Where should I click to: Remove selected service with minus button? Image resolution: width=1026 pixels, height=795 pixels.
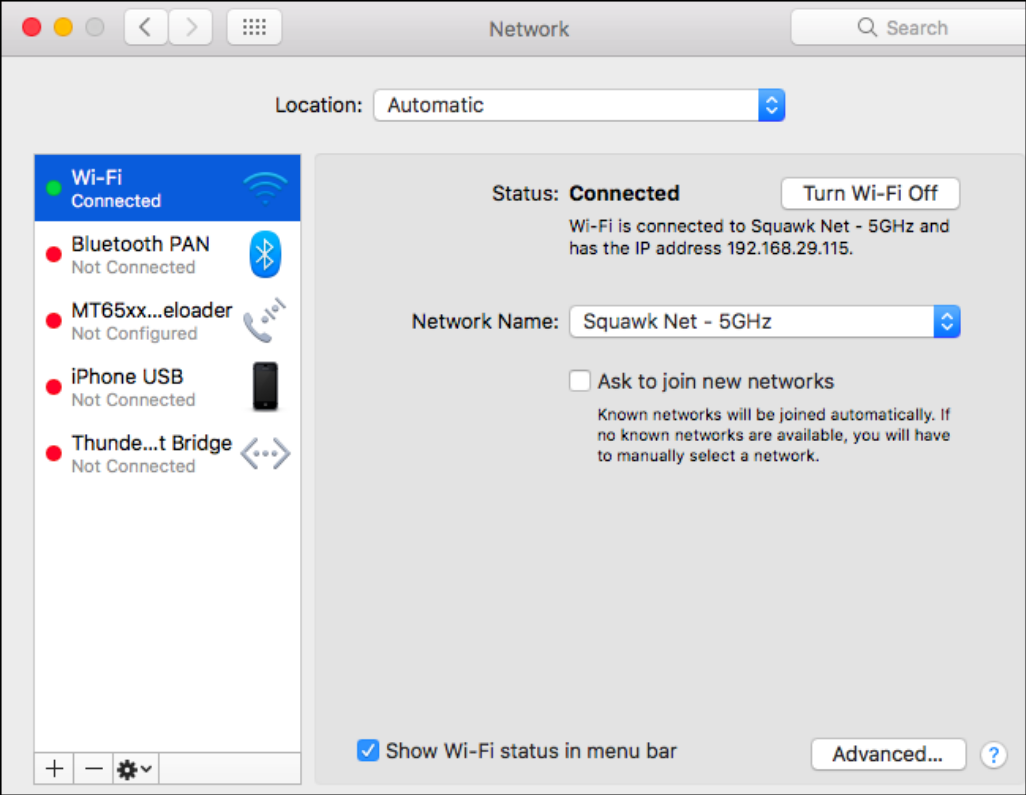(x=93, y=768)
